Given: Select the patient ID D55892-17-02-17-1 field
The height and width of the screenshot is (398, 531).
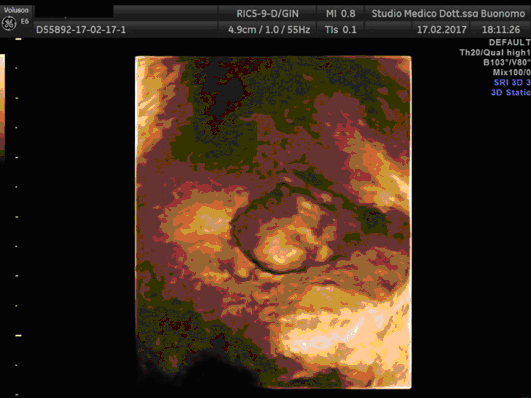Looking at the screenshot, I should click(81, 30).
